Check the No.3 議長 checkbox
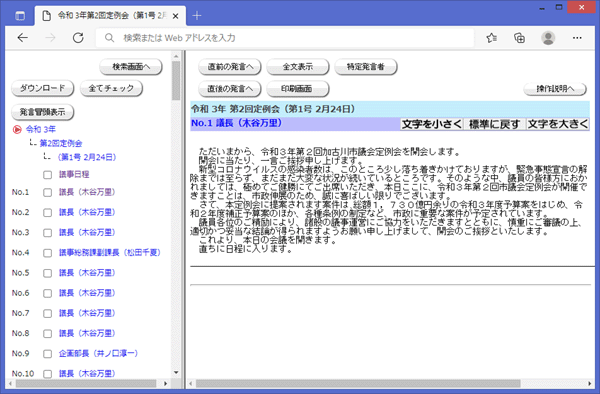Image resolution: width=600 pixels, height=394 pixels. coord(47,233)
